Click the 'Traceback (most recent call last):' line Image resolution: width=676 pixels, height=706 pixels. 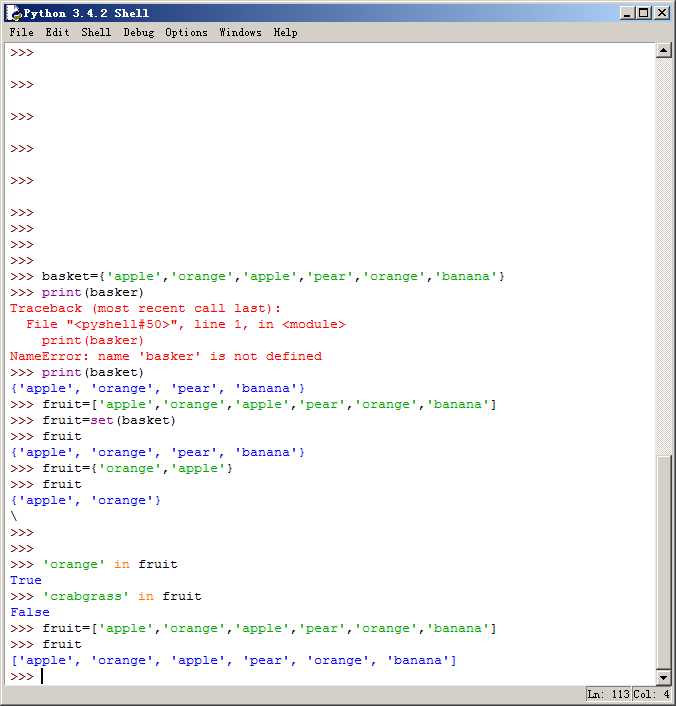point(145,308)
